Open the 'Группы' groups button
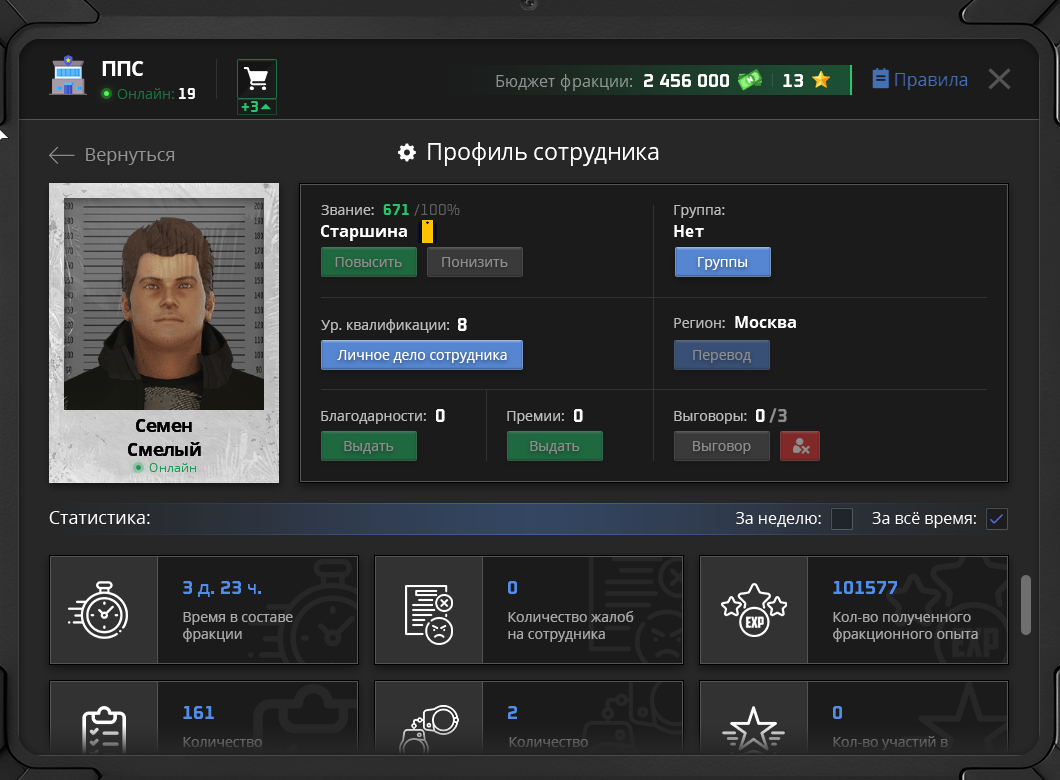Screen dimensions: 1060x780 [x=722, y=262]
